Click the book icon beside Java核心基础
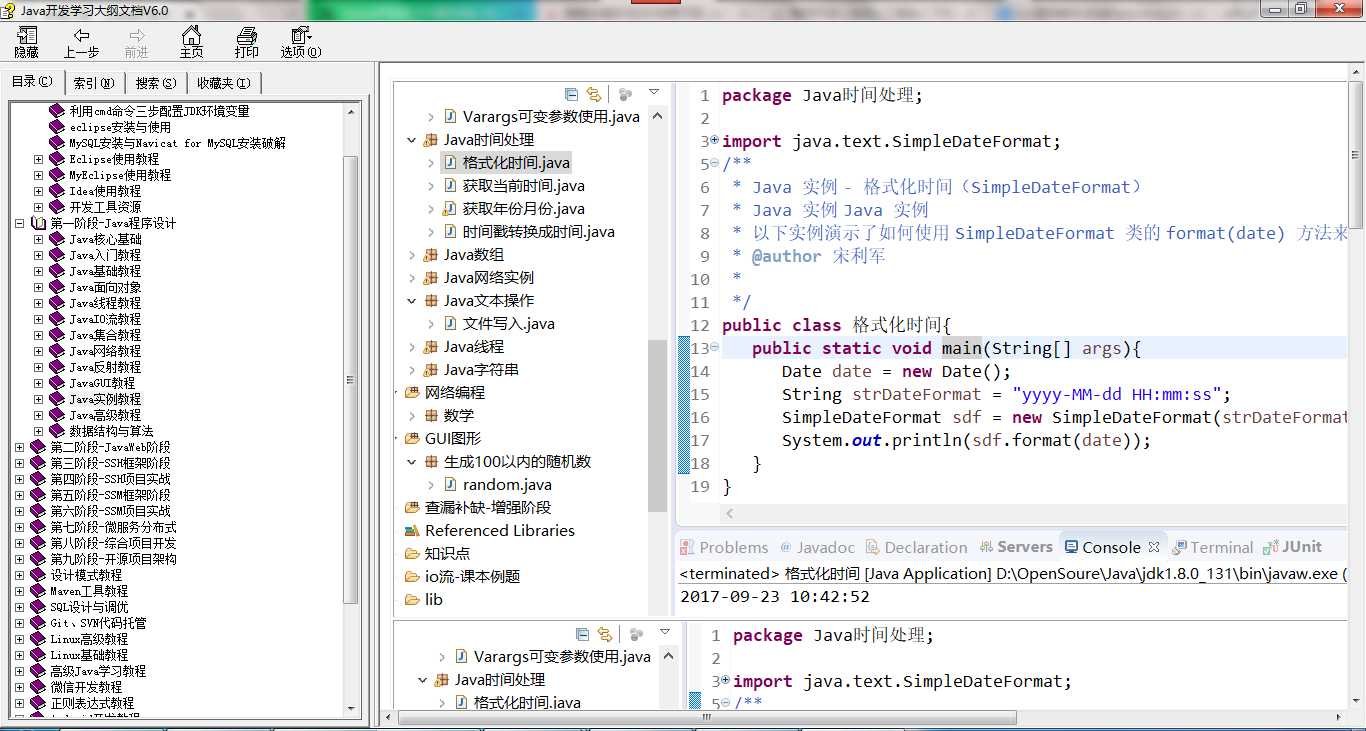Image resolution: width=1366 pixels, height=731 pixels. coord(57,239)
